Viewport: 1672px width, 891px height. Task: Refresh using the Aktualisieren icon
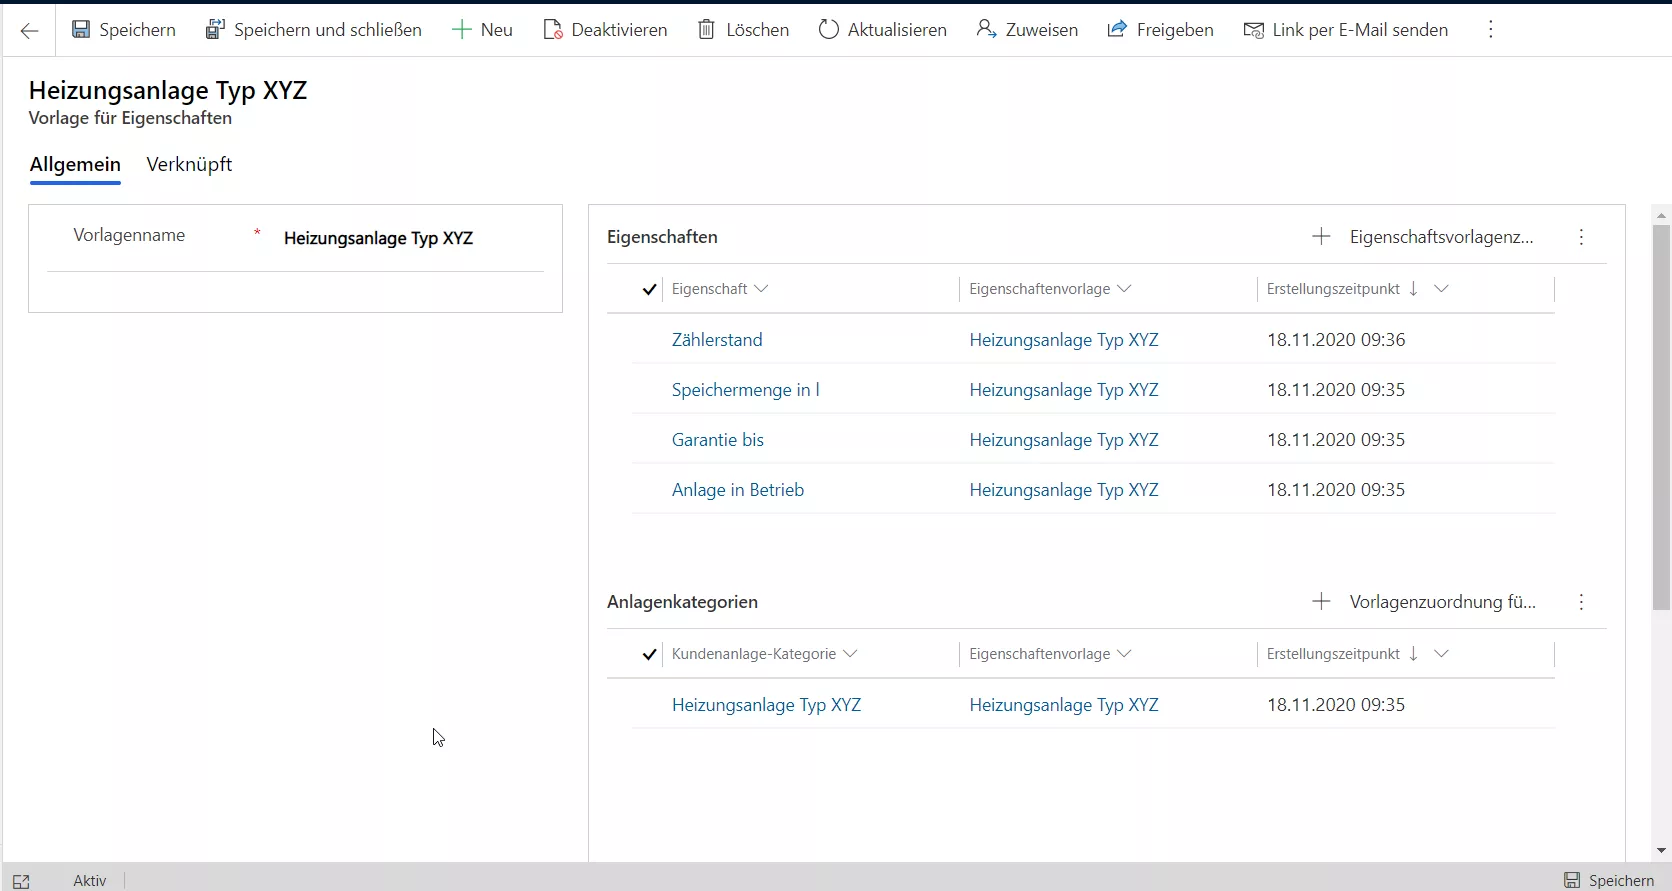coord(828,30)
